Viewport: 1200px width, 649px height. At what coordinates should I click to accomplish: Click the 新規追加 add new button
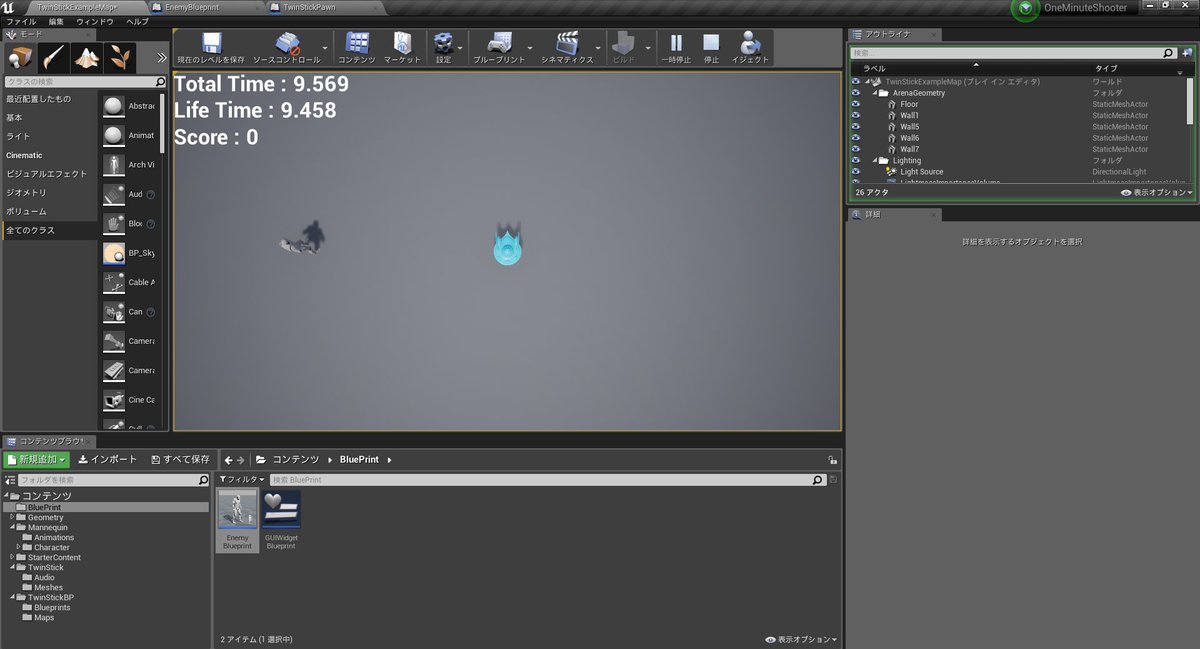(x=37, y=460)
